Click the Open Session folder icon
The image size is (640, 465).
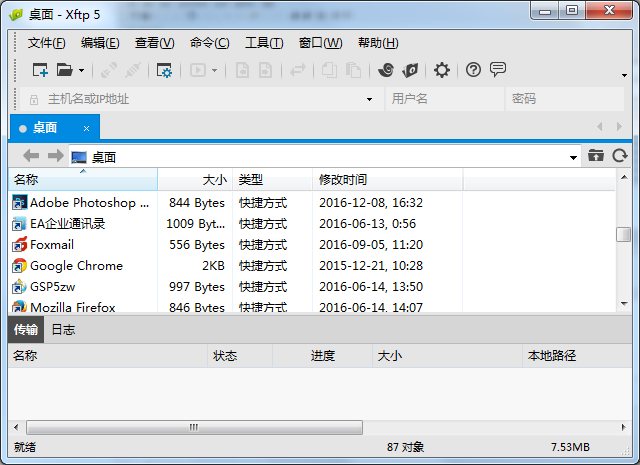[64, 70]
